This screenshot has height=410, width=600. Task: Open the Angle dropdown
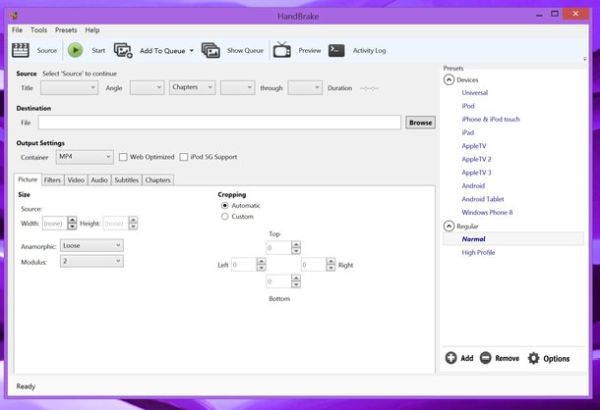point(147,88)
